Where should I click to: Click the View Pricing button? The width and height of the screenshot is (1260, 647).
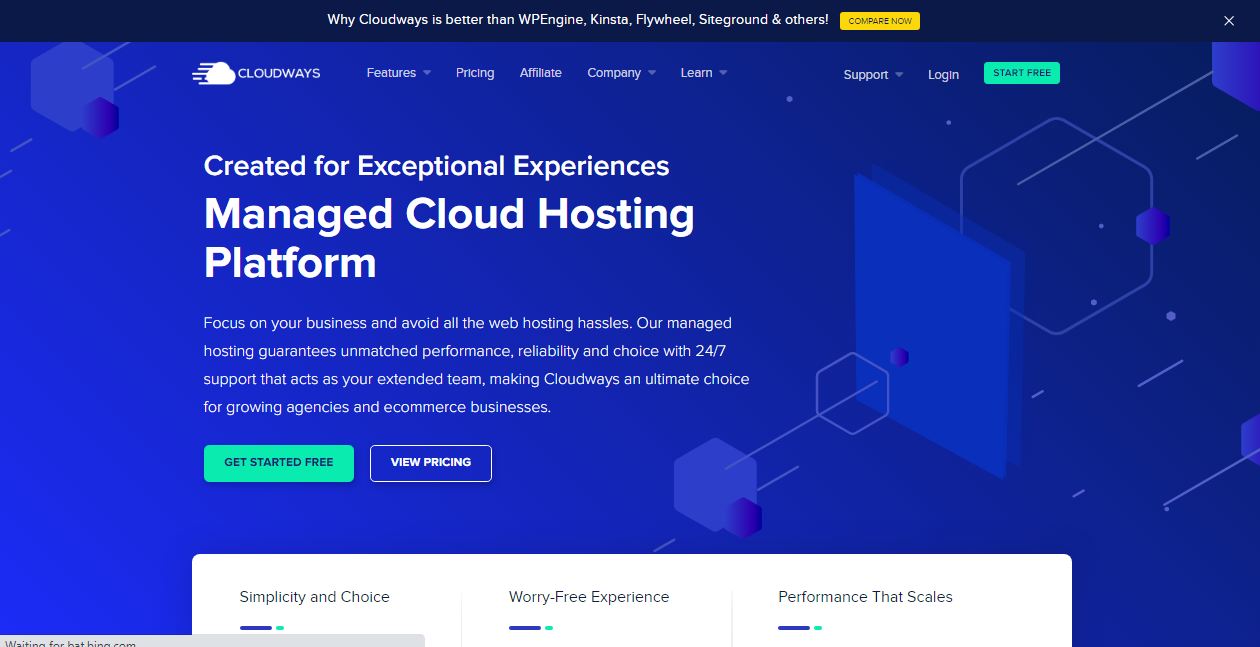pos(431,463)
